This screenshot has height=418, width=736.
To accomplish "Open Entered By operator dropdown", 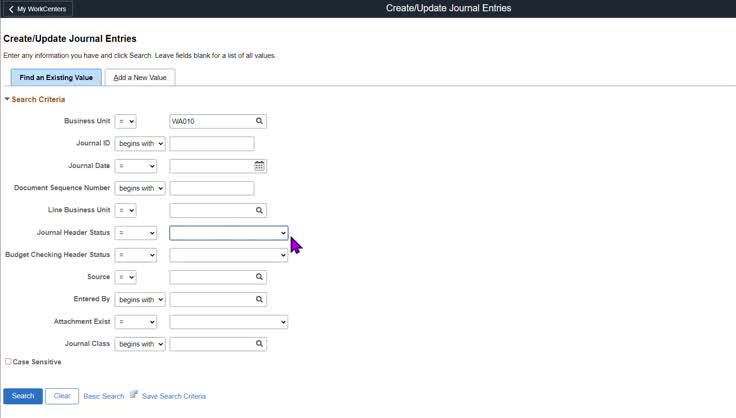I will coord(140,299).
